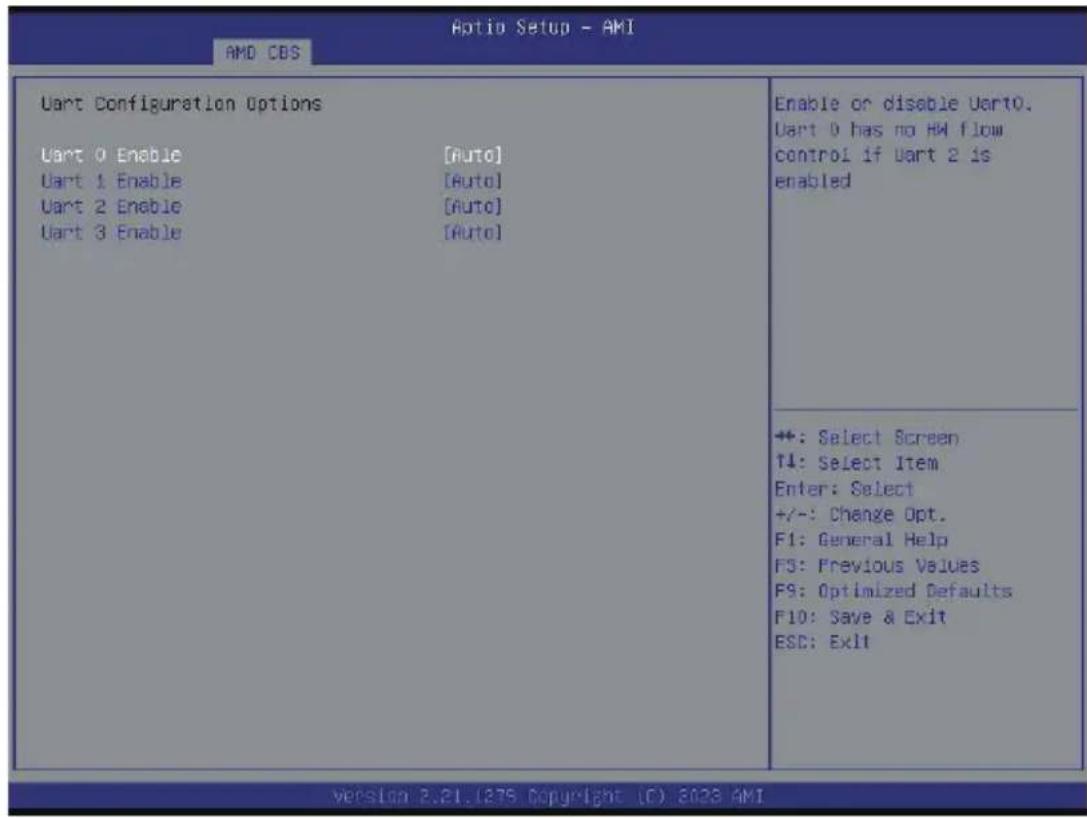The image size is (1087, 818).
Task: Select the Uart 0 Enable option
Action: pyautogui.click(x=111, y=155)
